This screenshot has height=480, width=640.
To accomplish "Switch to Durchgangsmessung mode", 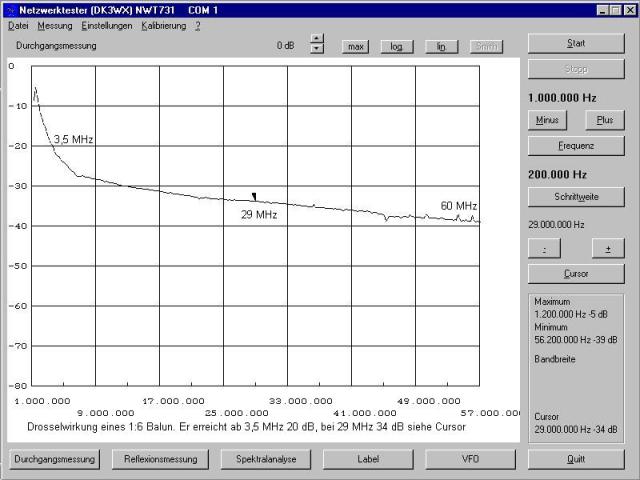I will tap(54, 459).
